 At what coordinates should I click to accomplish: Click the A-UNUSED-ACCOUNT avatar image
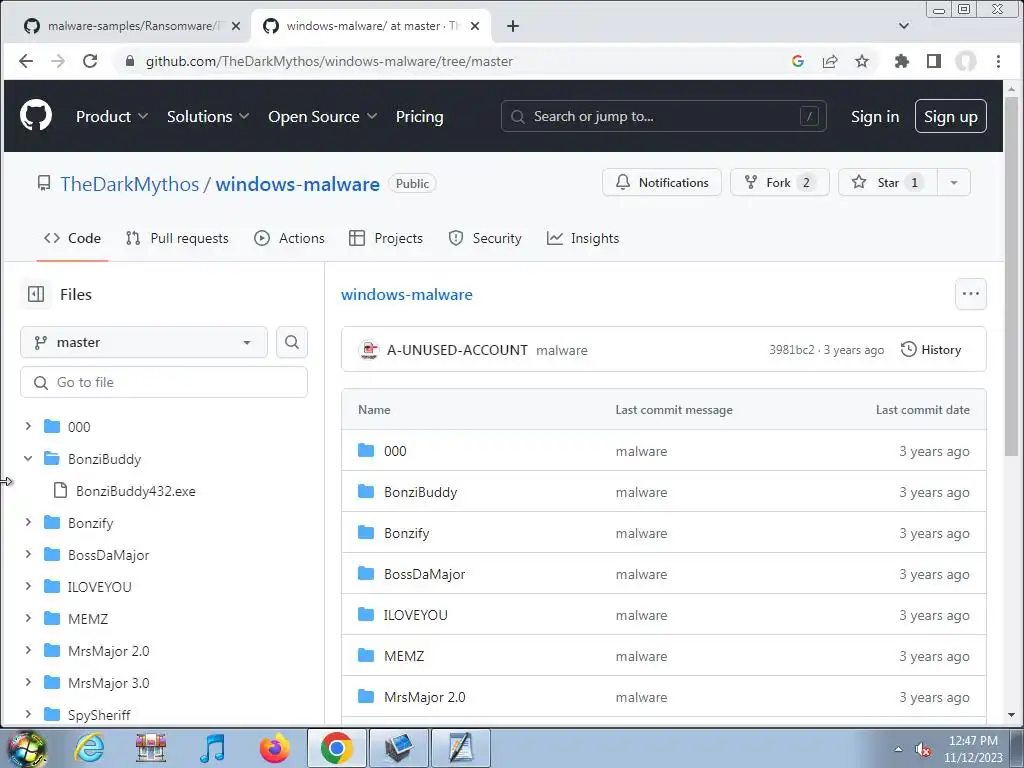coord(369,349)
